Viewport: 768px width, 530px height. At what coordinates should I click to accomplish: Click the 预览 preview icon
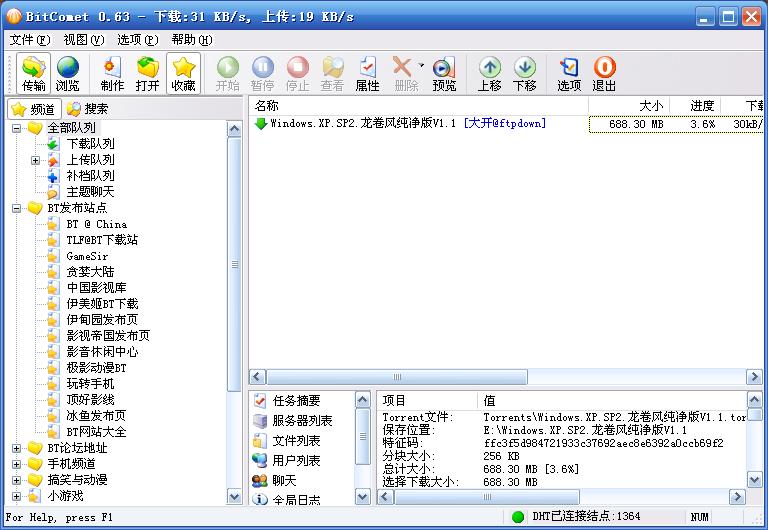click(444, 73)
